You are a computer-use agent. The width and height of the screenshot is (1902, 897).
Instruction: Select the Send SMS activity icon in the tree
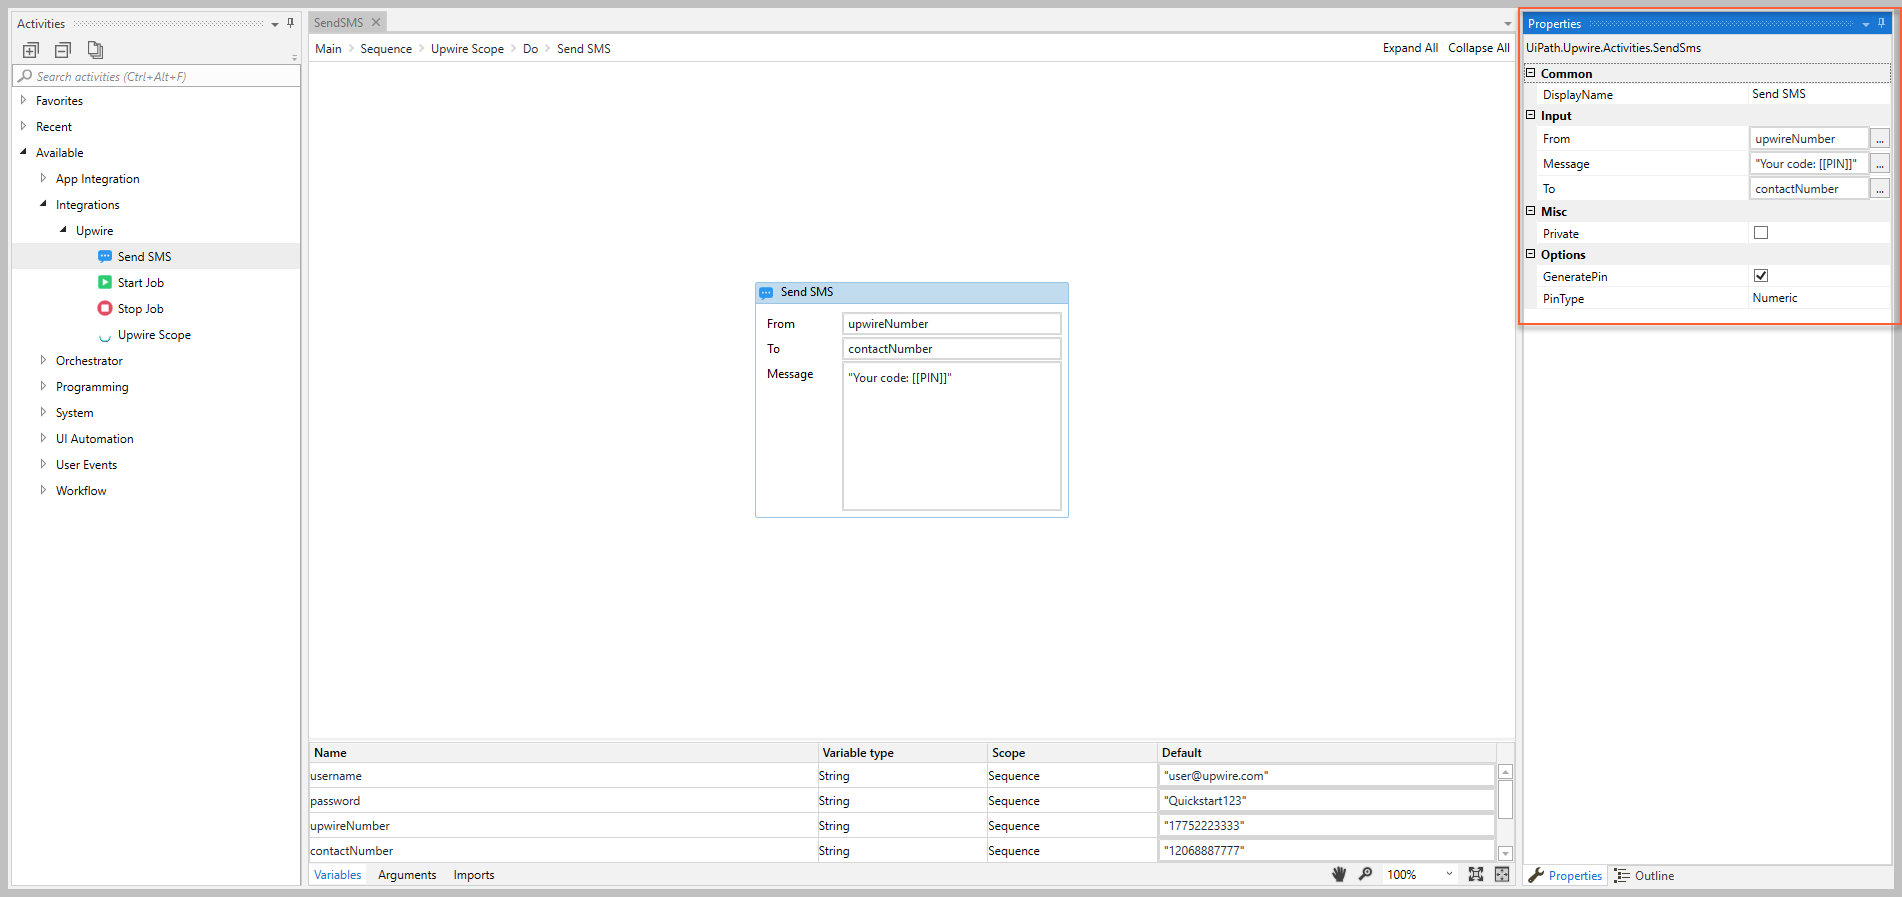[x=105, y=256]
